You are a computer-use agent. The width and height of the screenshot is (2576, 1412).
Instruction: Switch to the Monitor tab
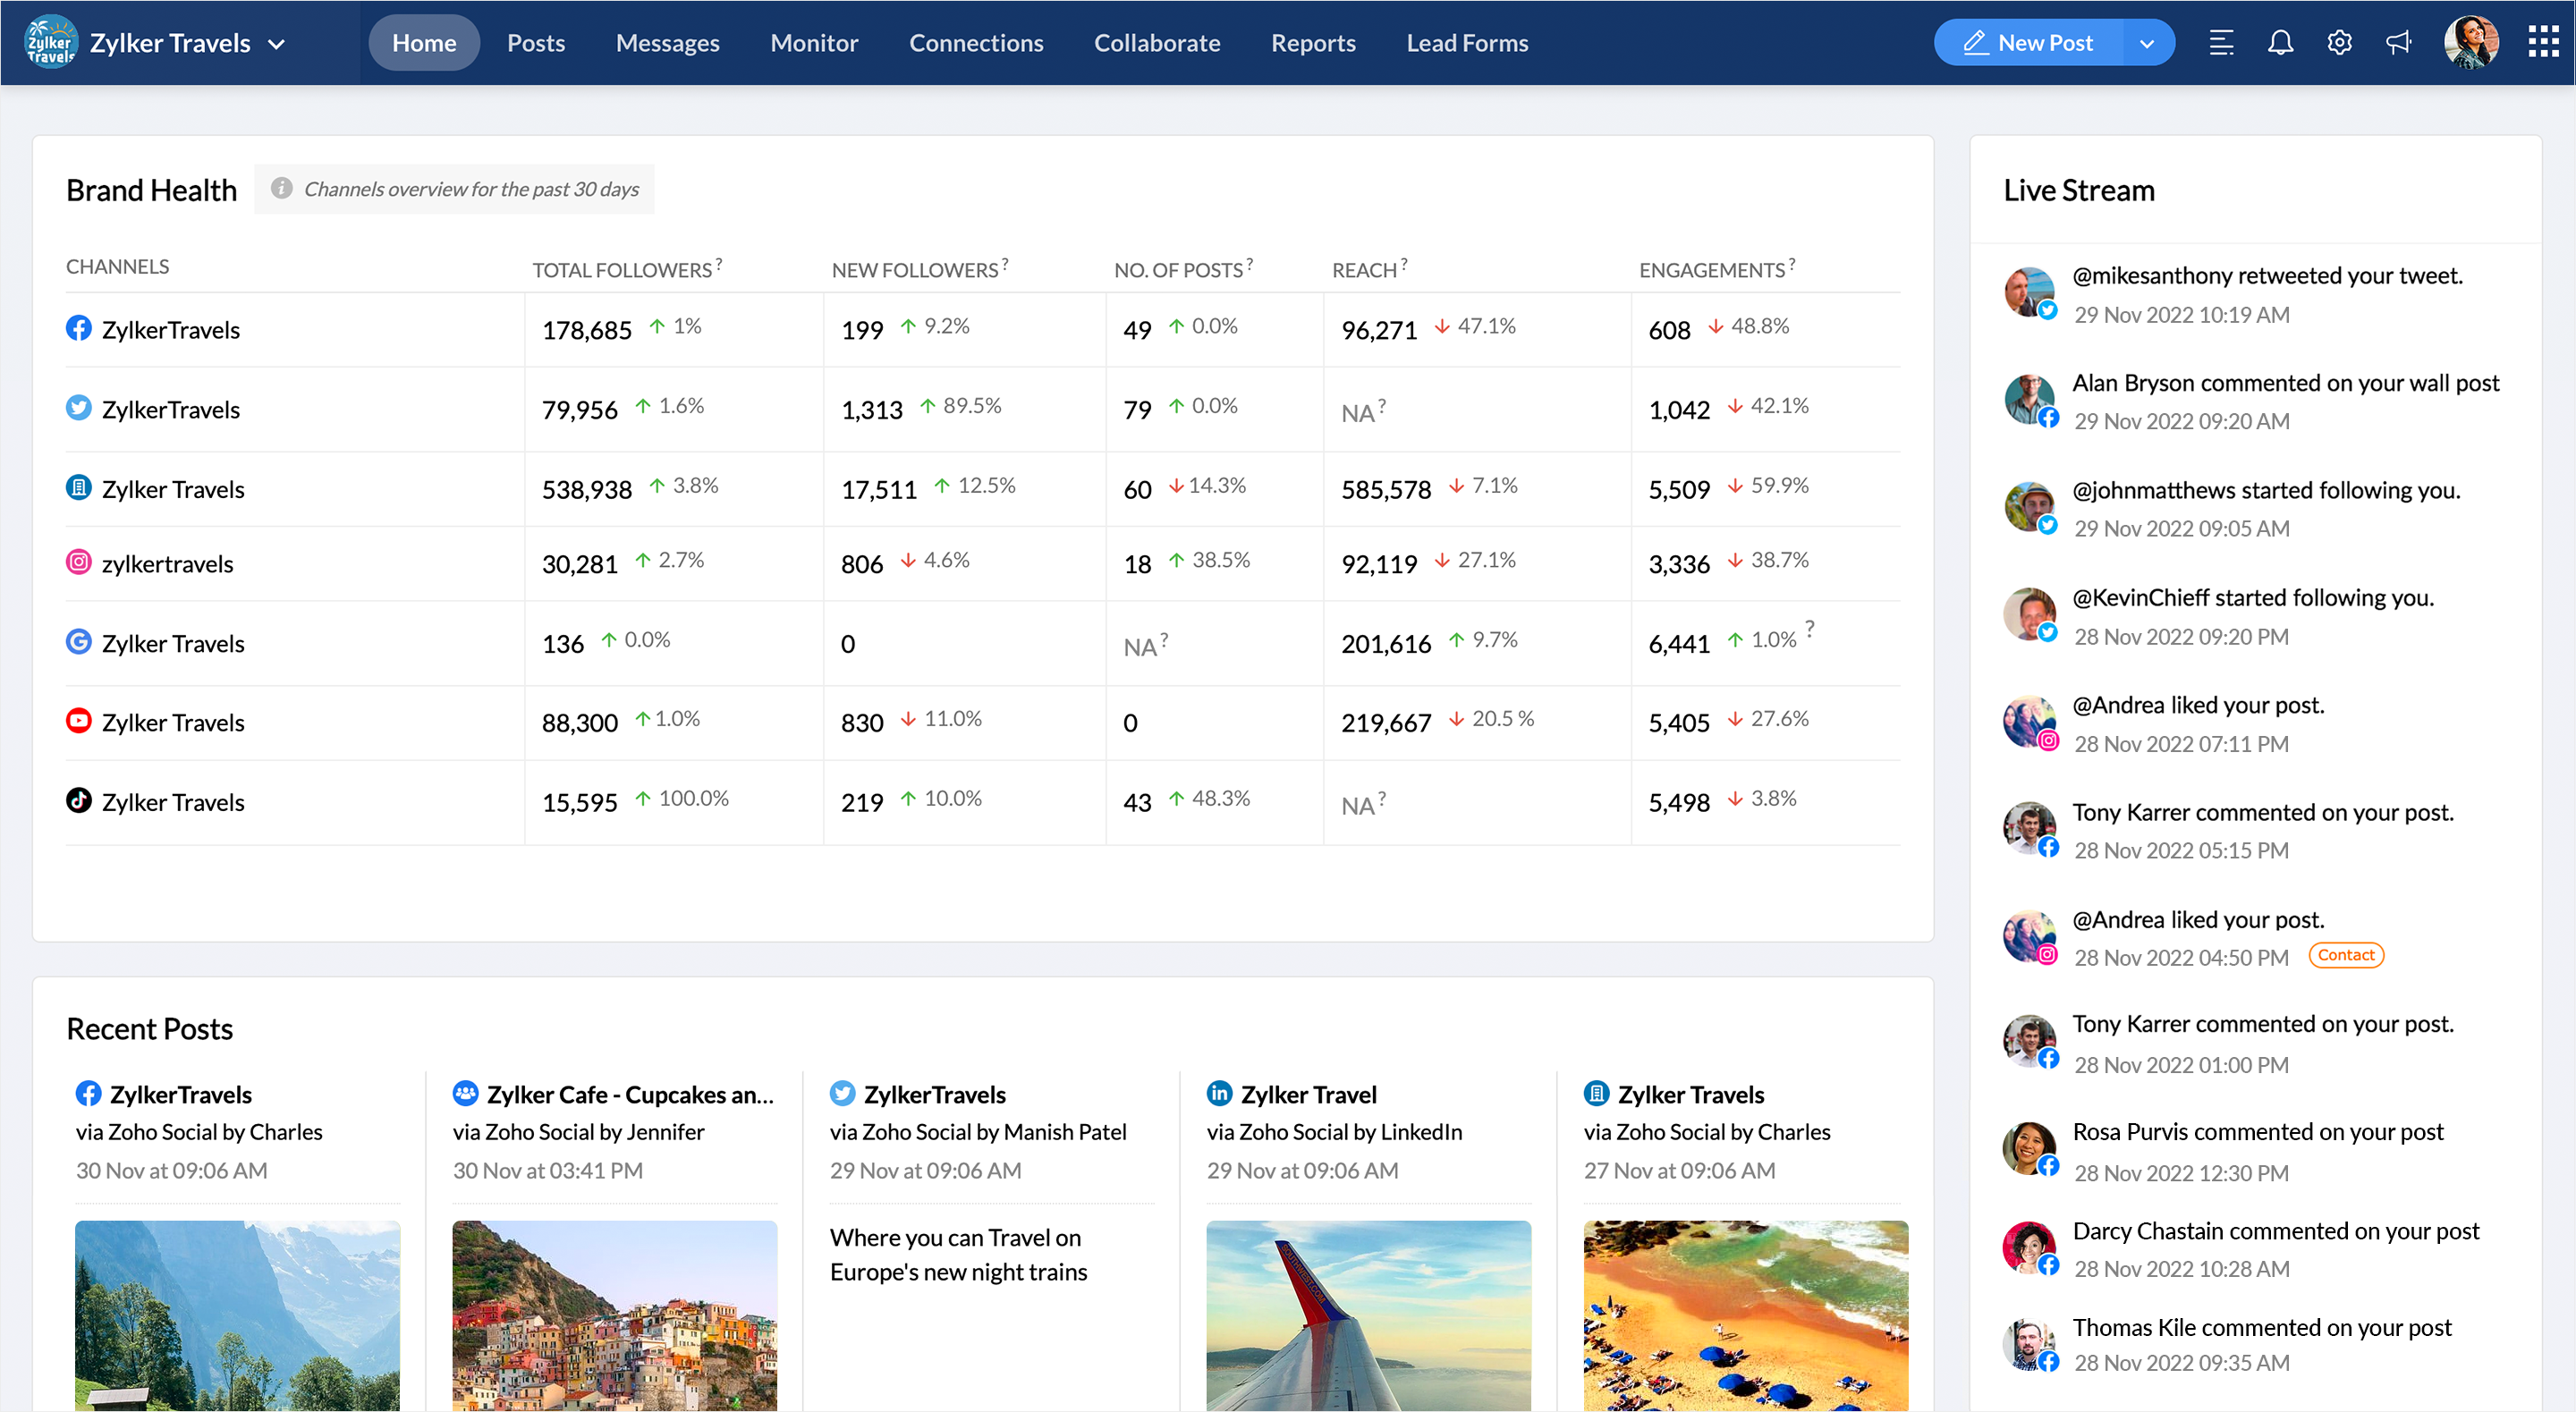813,43
